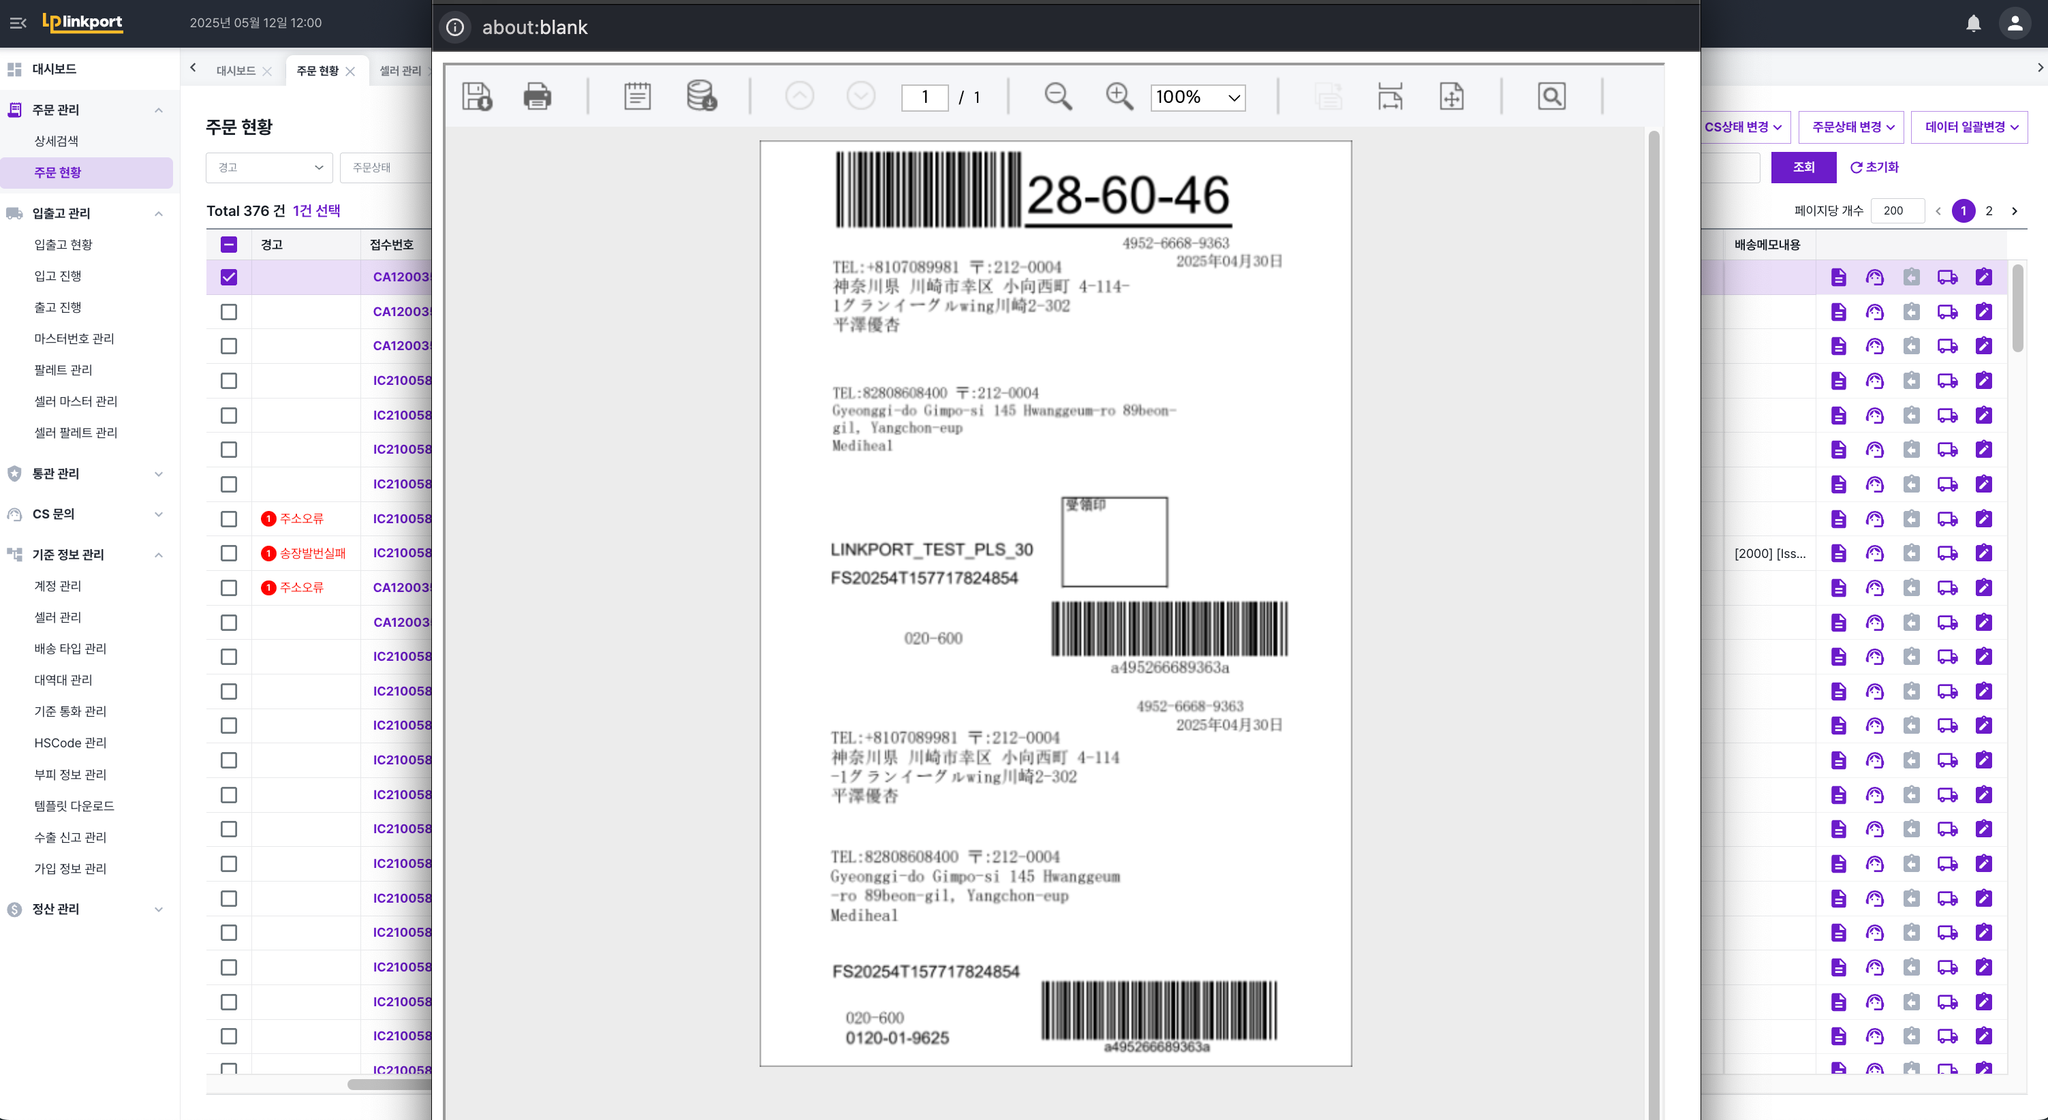Viewport: 2048px width, 1120px height.
Task: Click edit pencil icon in first highlighted row
Action: (1984, 277)
